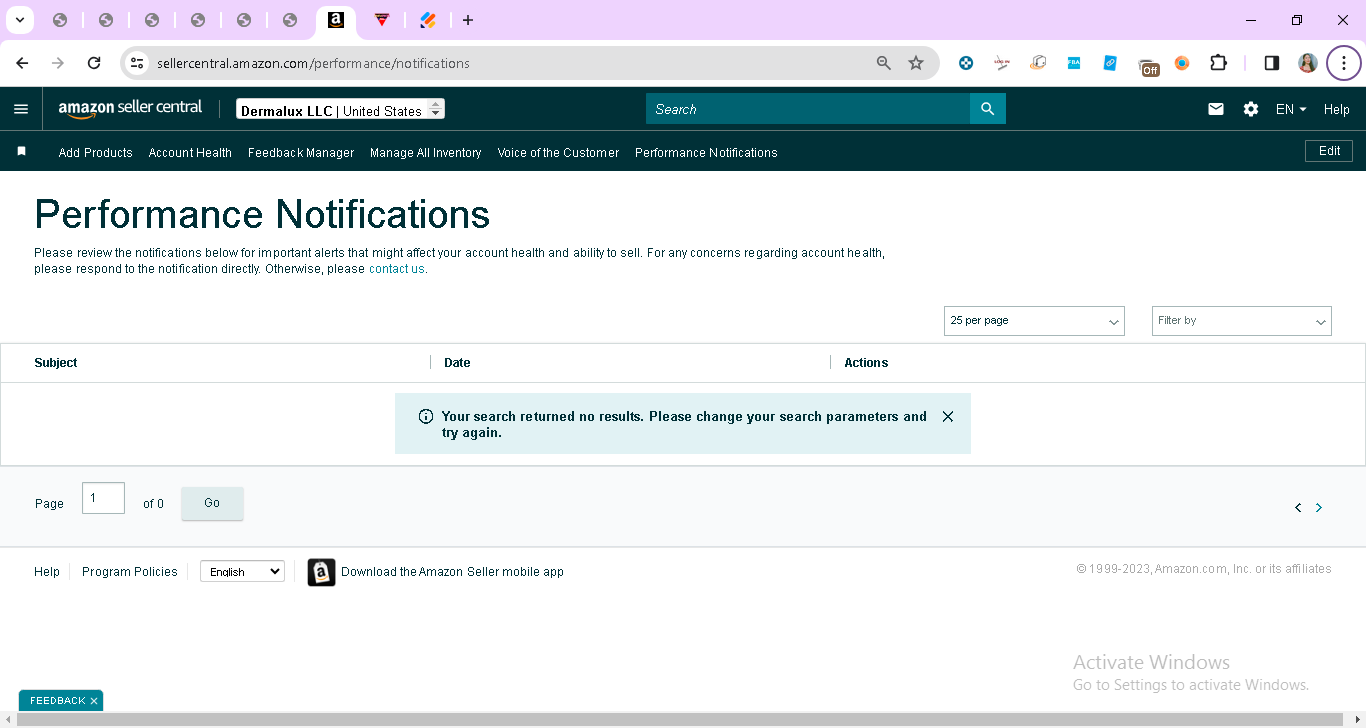Close the Feedback tab
Image resolution: width=1366 pixels, height=728 pixels.
[x=94, y=701]
